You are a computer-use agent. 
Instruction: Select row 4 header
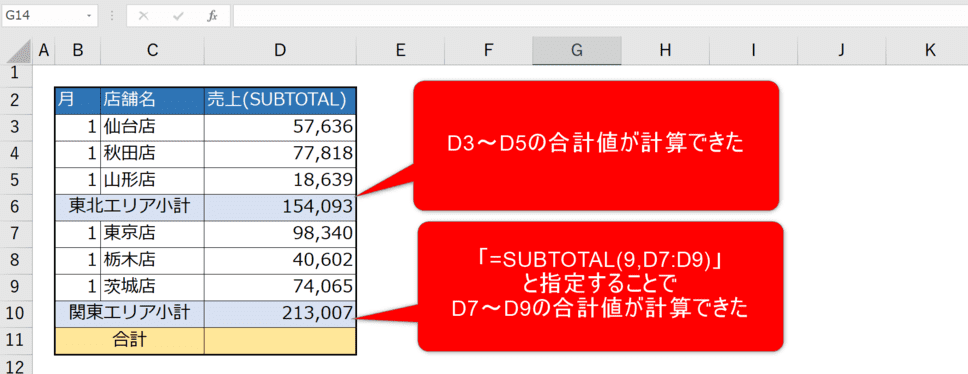[15, 154]
